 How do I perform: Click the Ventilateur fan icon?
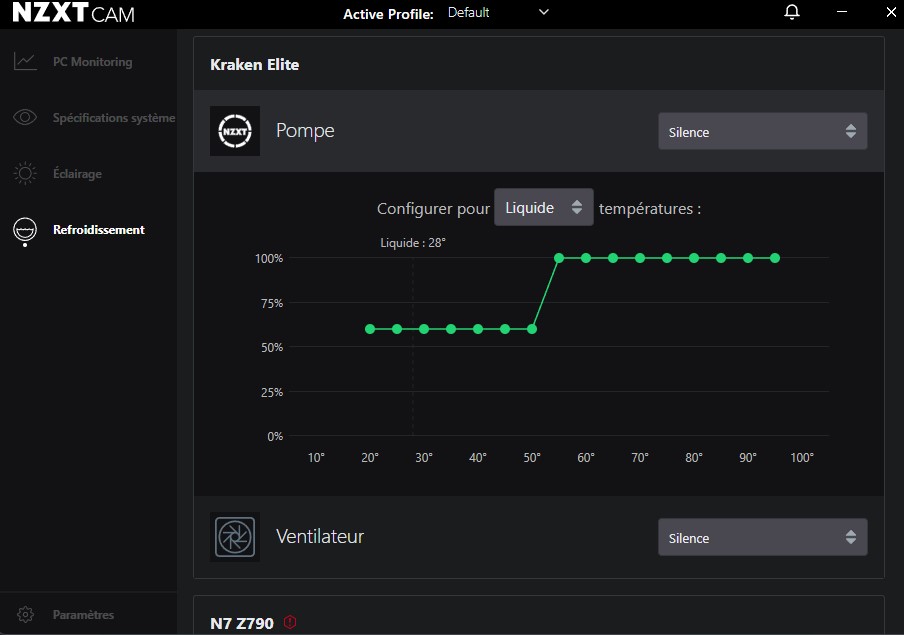pyautogui.click(x=235, y=537)
